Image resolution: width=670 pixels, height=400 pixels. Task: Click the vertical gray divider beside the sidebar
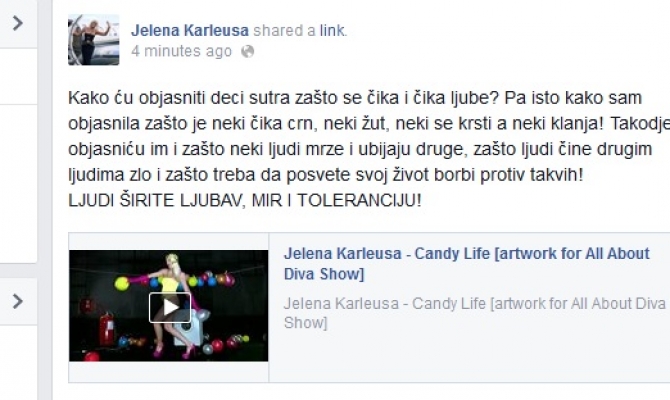click(45, 200)
